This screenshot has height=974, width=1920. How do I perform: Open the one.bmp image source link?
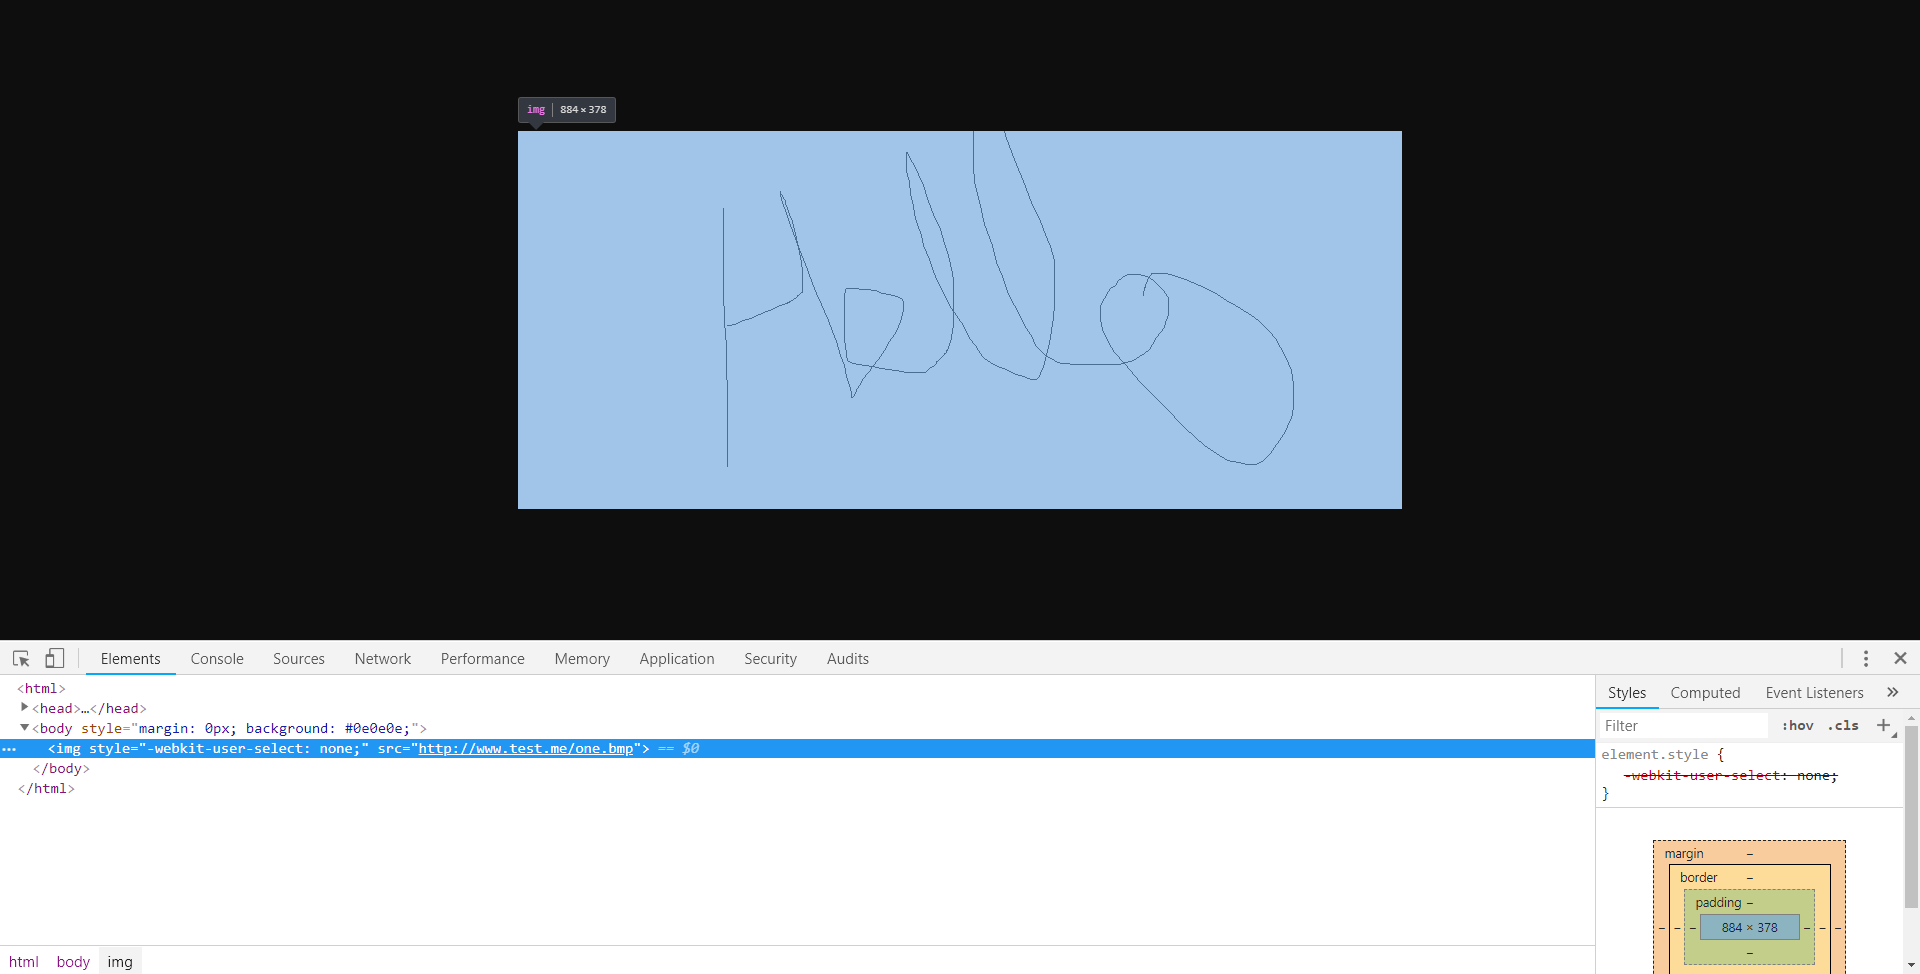tap(525, 749)
